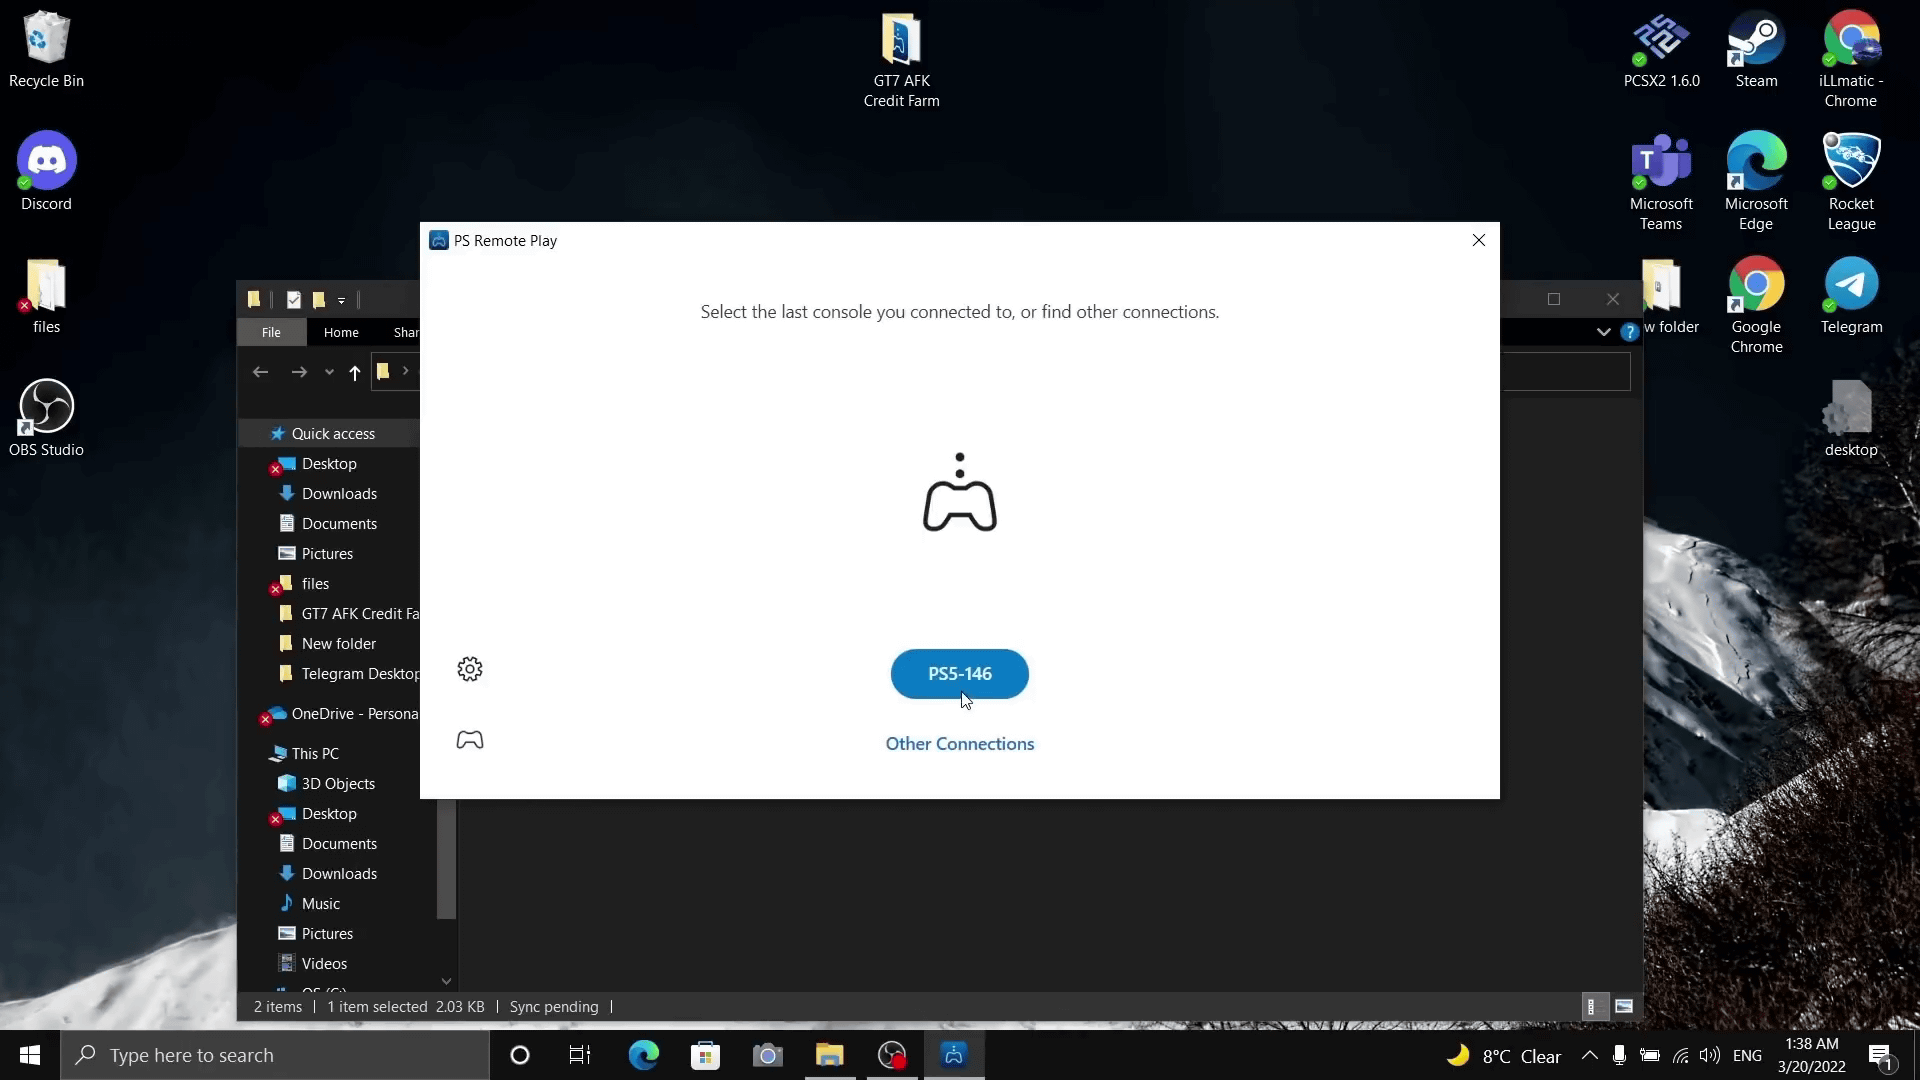1920x1080 pixels.
Task: Open Downloads under Quick access
Action: point(339,494)
